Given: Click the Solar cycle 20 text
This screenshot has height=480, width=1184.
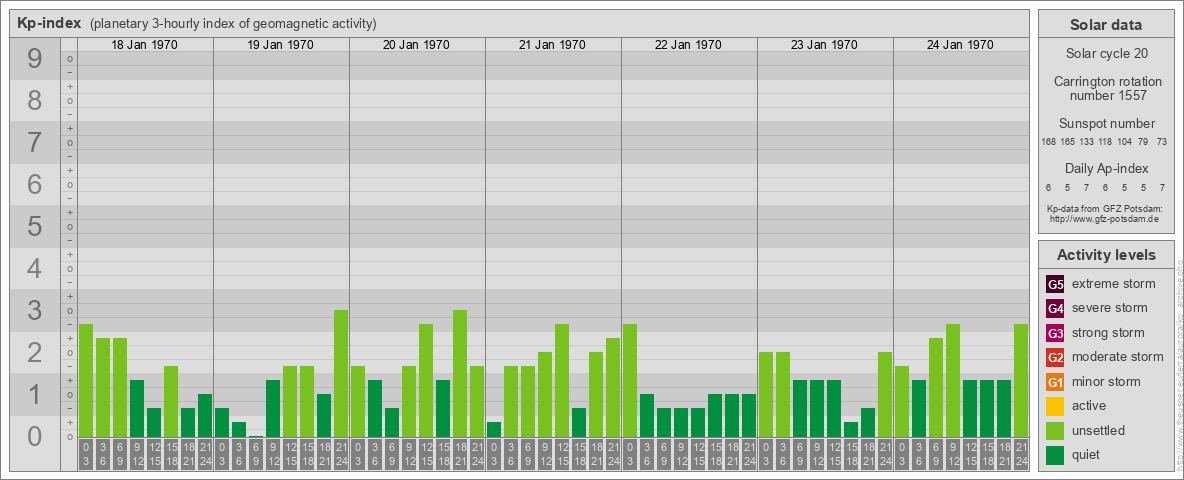Looking at the screenshot, I should (1105, 54).
